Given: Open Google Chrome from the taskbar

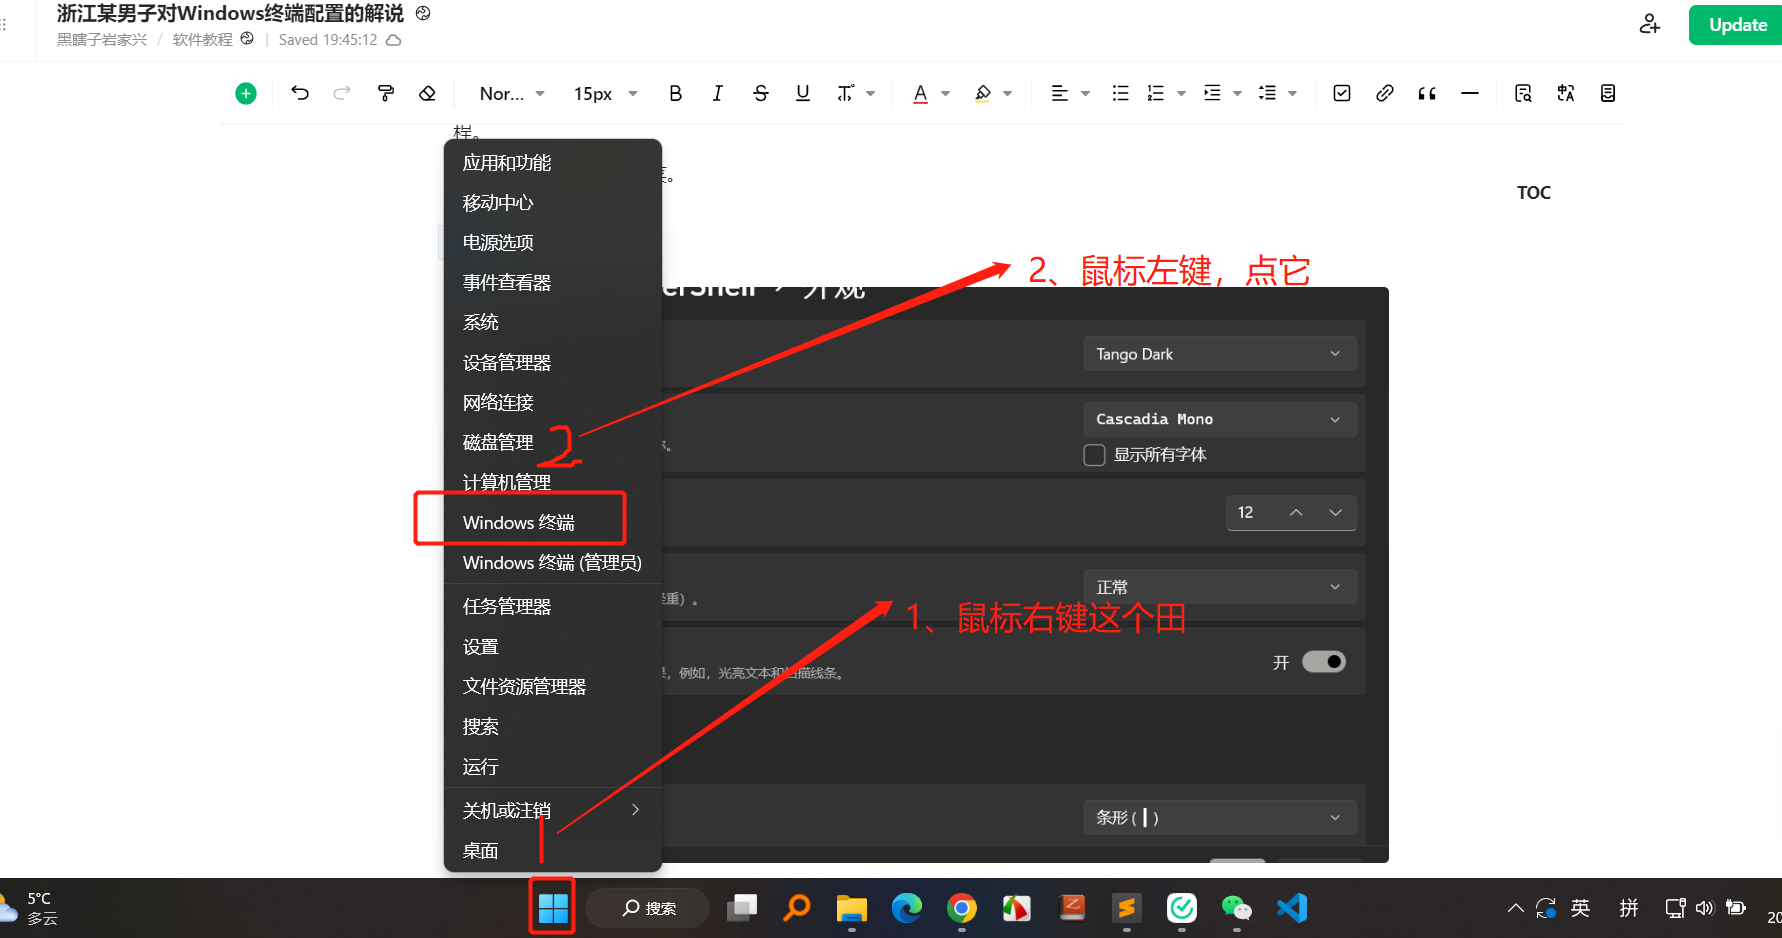Looking at the screenshot, I should tap(962, 908).
